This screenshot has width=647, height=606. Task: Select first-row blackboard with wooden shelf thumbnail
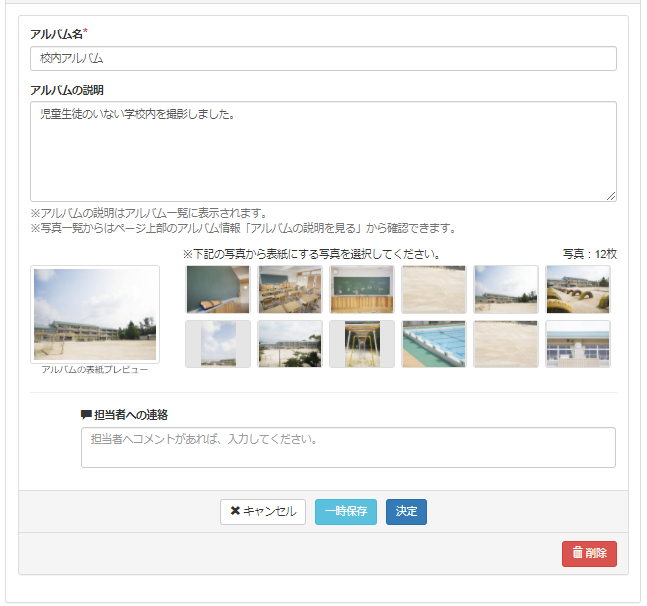point(362,290)
